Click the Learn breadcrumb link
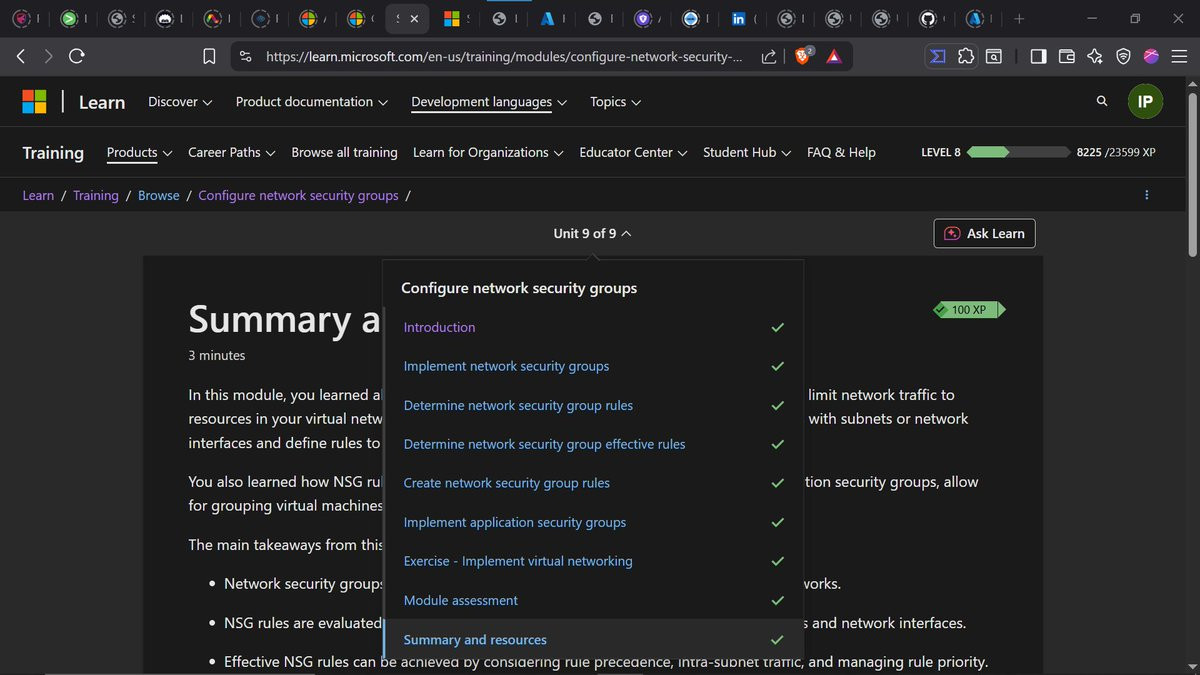This screenshot has width=1200, height=675. point(38,195)
